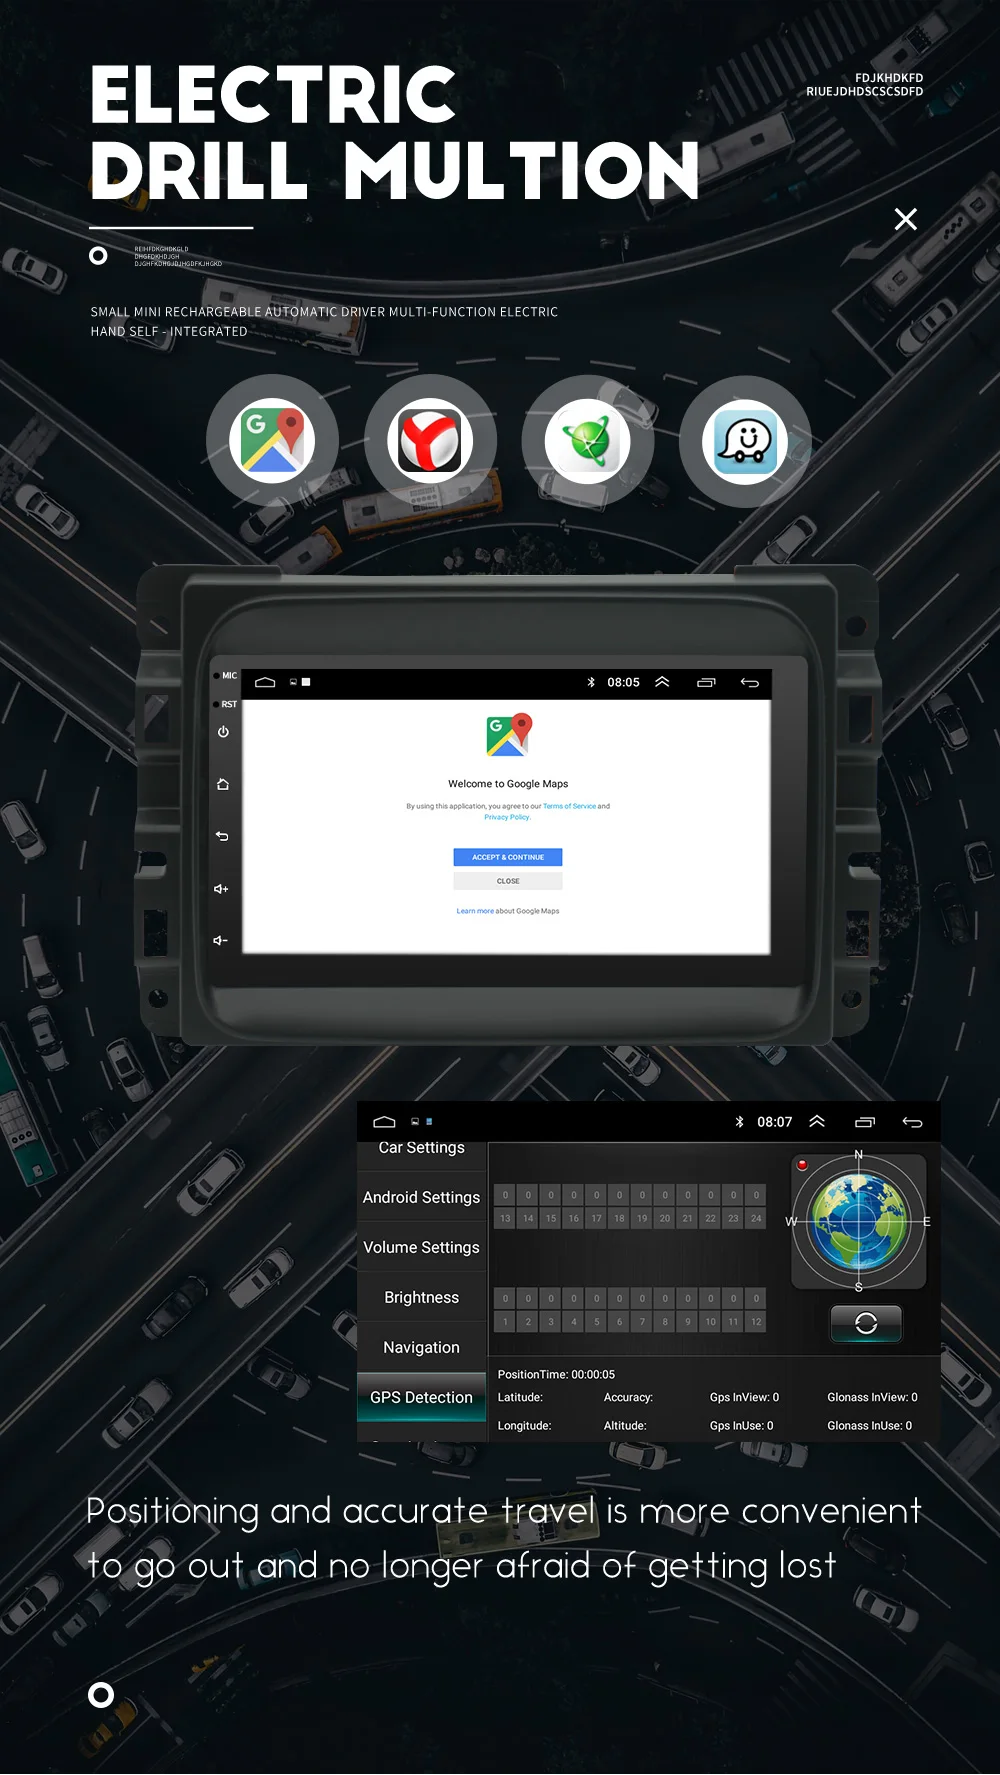Select the GPS Detection menu item
Viewport: 1000px width, 1775px height.
(x=422, y=1397)
